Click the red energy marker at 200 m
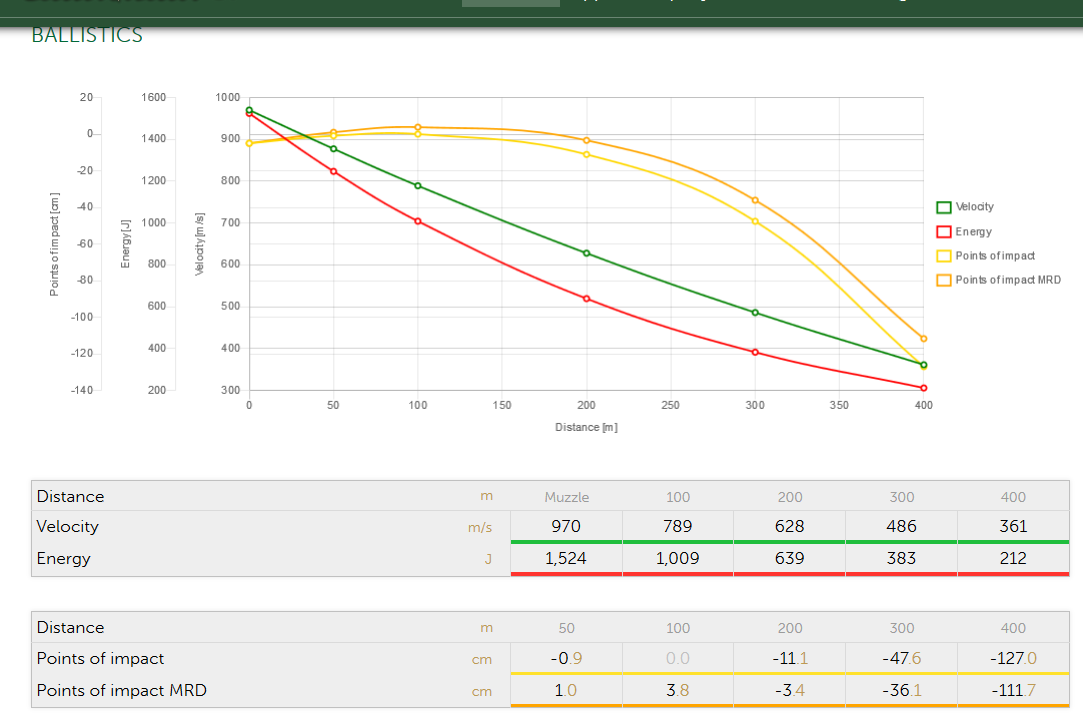This screenshot has height=727, width=1083. click(x=587, y=298)
